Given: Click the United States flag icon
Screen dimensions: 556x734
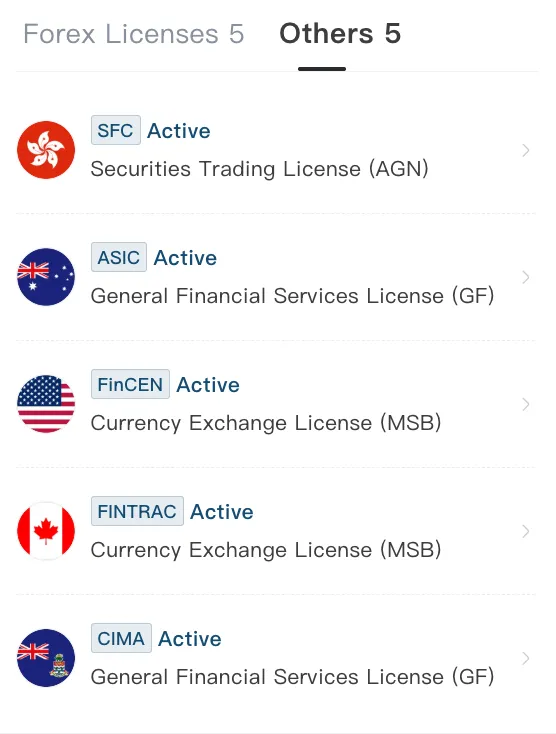Looking at the screenshot, I should pyautogui.click(x=46, y=404).
